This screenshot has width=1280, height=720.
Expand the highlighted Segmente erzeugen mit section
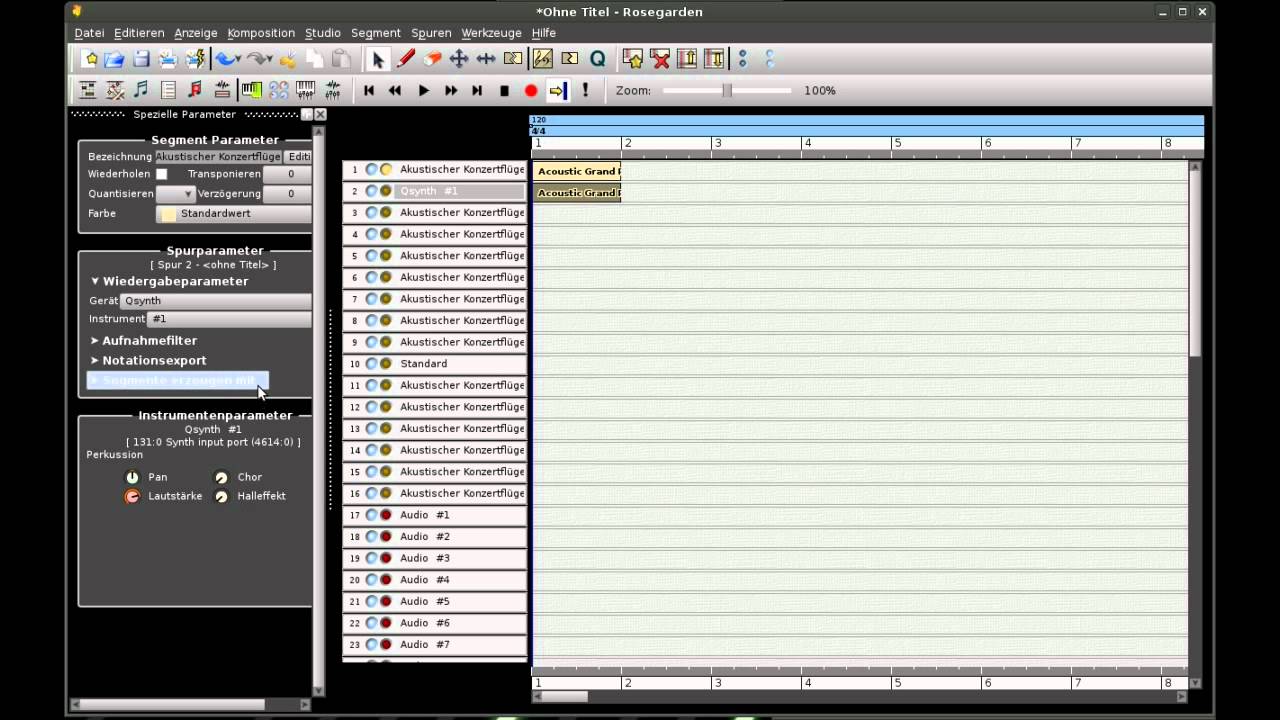(x=177, y=380)
